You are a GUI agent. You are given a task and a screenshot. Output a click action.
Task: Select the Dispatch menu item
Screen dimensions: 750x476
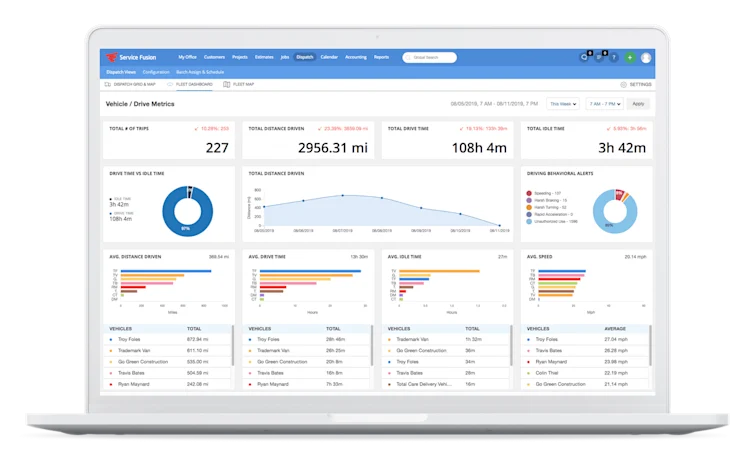click(x=305, y=57)
